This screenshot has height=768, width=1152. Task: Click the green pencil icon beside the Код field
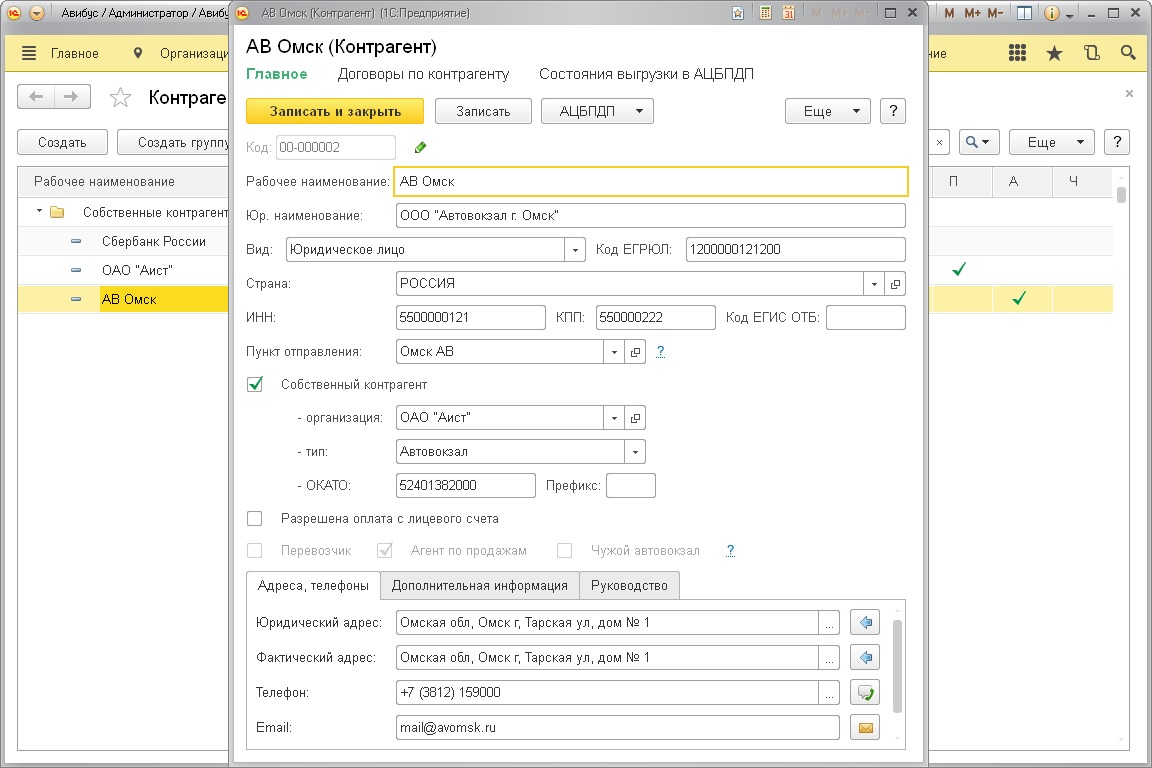click(x=420, y=148)
